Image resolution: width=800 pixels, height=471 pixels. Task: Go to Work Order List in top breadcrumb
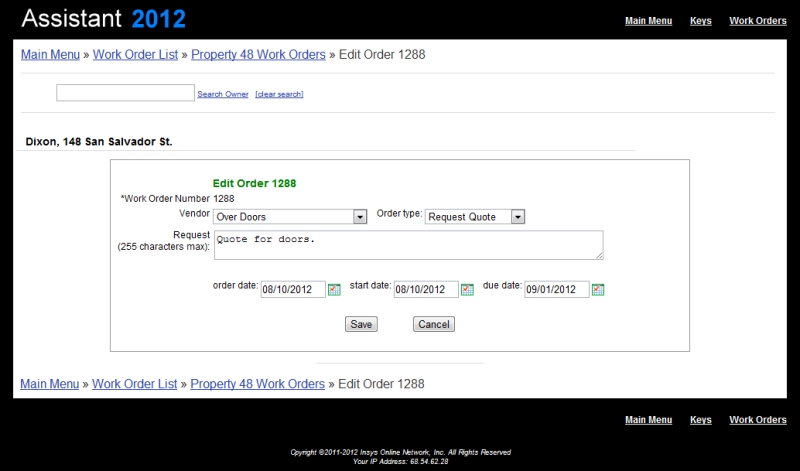135,54
